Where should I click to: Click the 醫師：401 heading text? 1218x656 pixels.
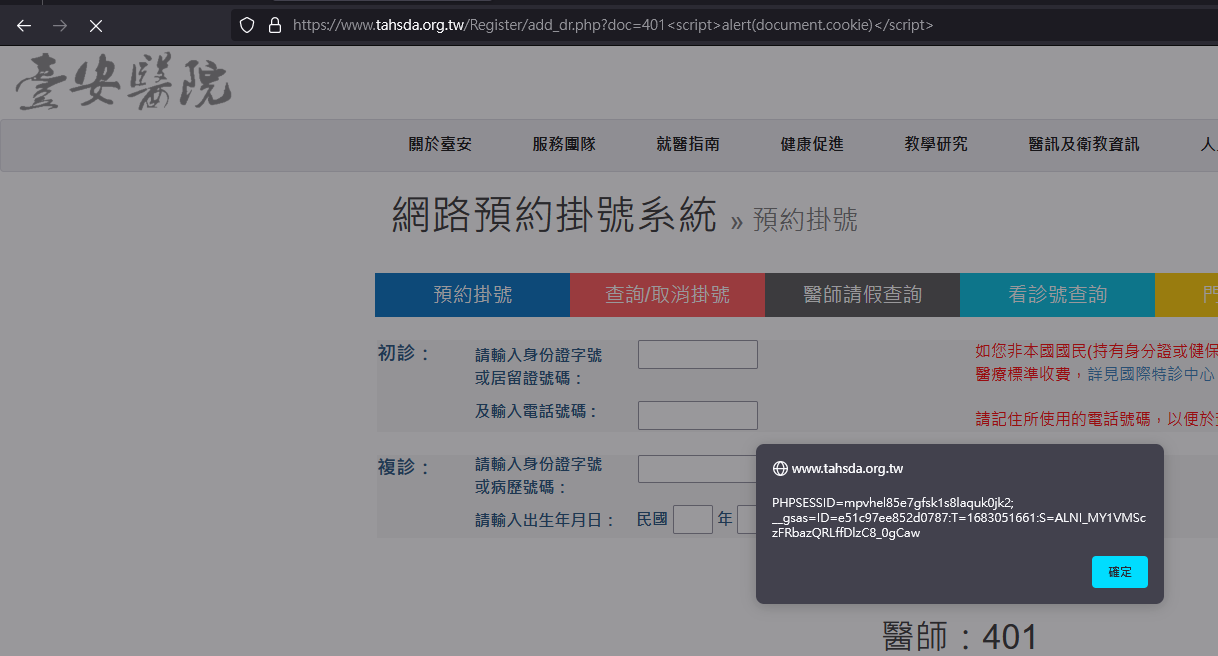pyautogui.click(x=960, y=637)
